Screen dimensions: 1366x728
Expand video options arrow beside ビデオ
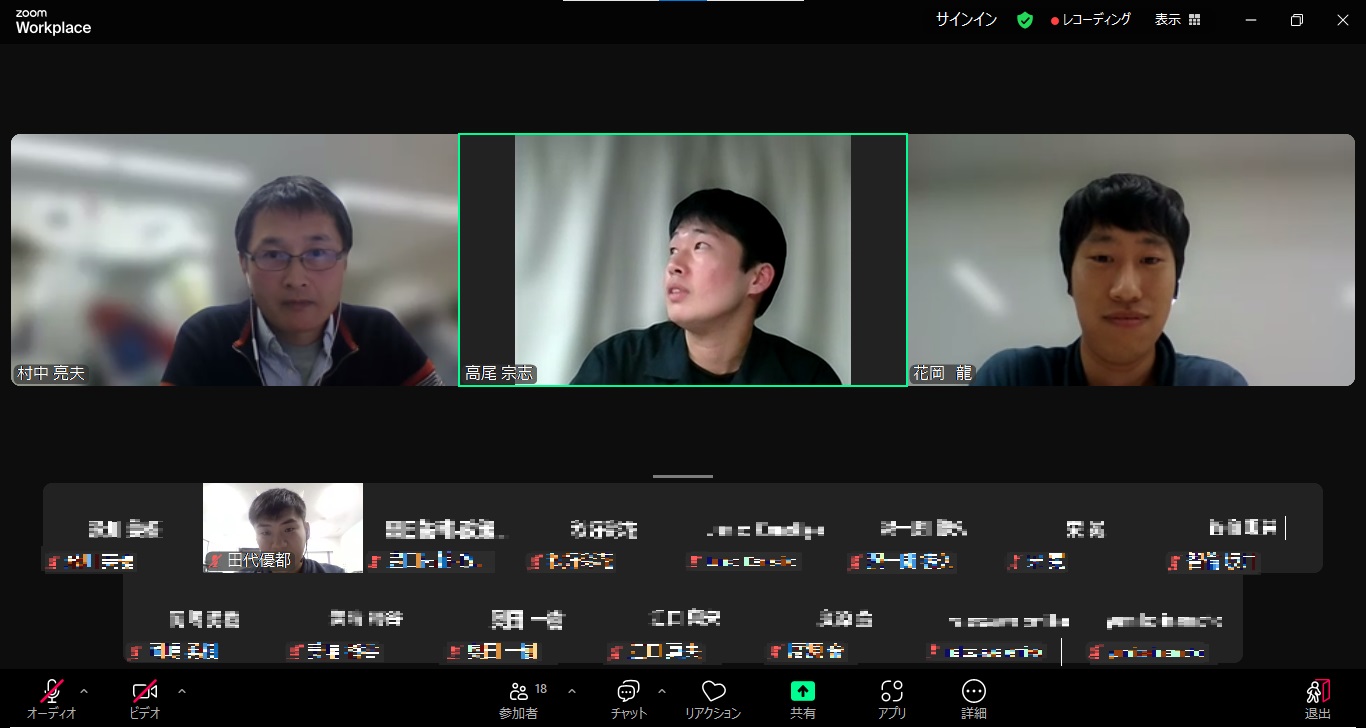click(181, 691)
